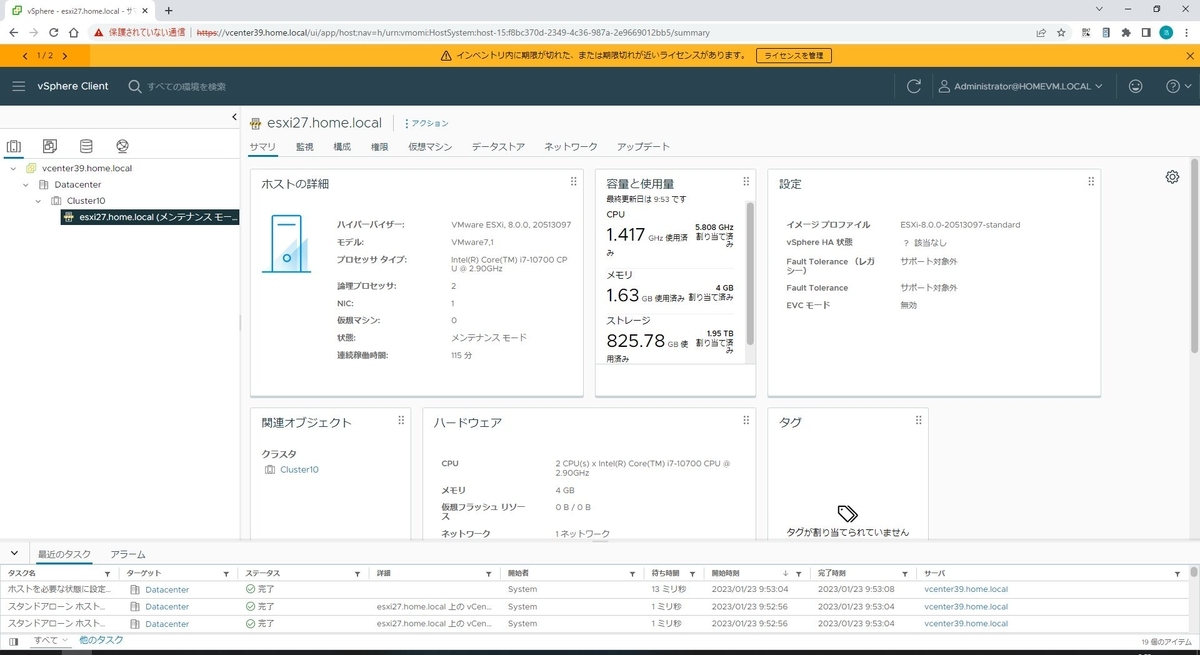This screenshot has width=1200, height=655.
Task: Click the browser address bar URL
Action: pyautogui.click(x=453, y=32)
